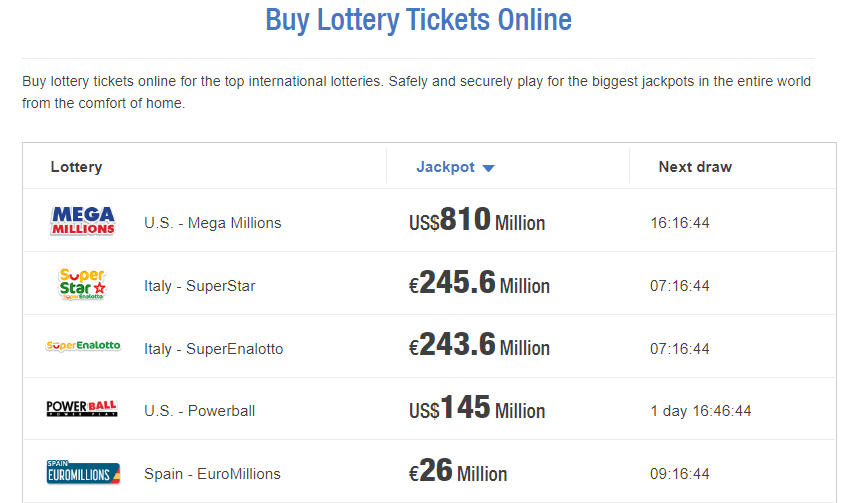Open the U.S. - Mega Millions link
This screenshot has height=503, width=850.
213,223
